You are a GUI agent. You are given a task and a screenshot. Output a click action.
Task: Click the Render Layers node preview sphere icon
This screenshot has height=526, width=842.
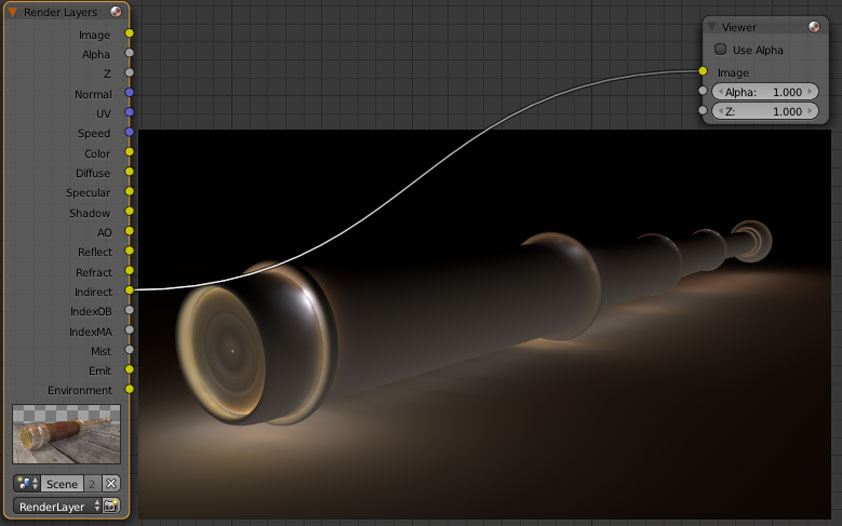tap(116, 12)
